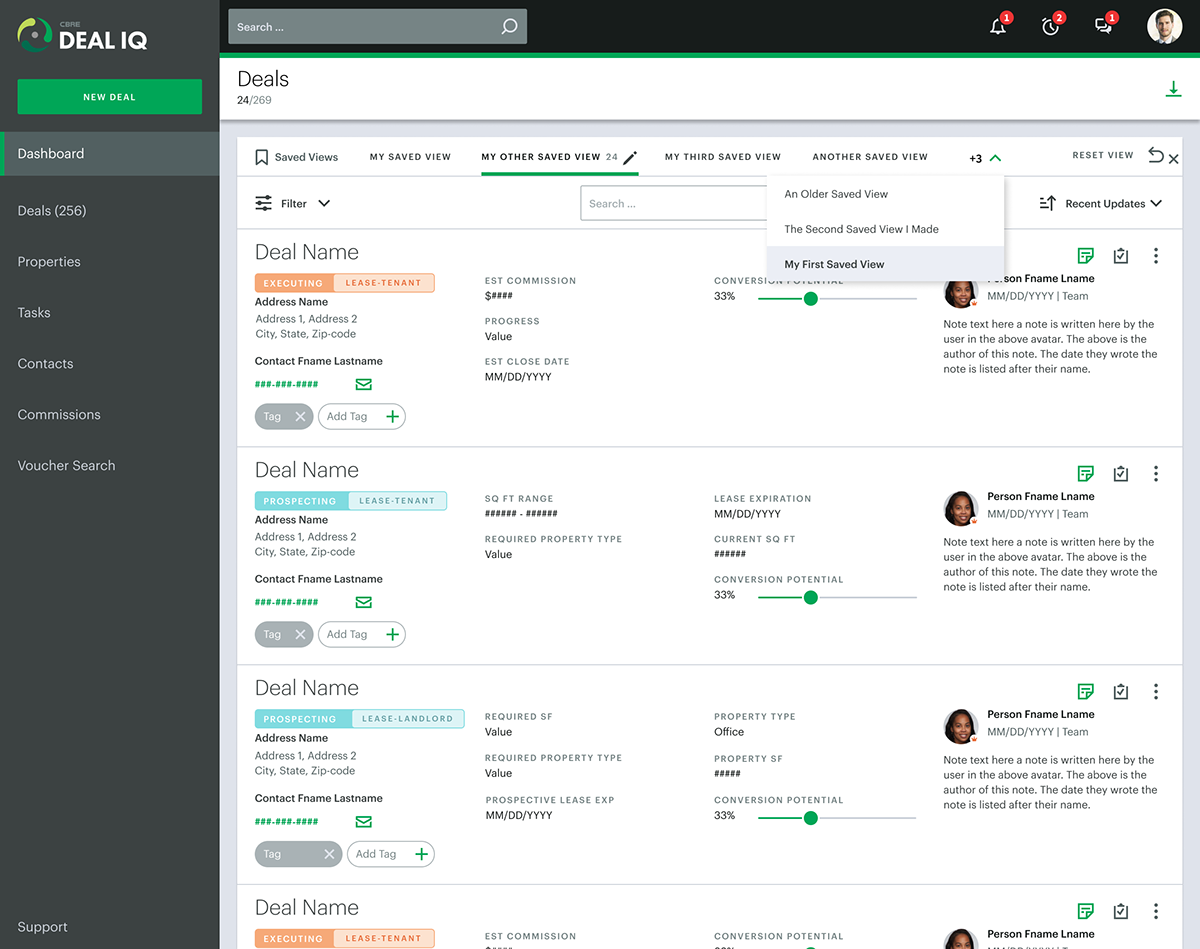Focus the deals list Search field
Viewport: 1200px width, 949px height.
675,203
